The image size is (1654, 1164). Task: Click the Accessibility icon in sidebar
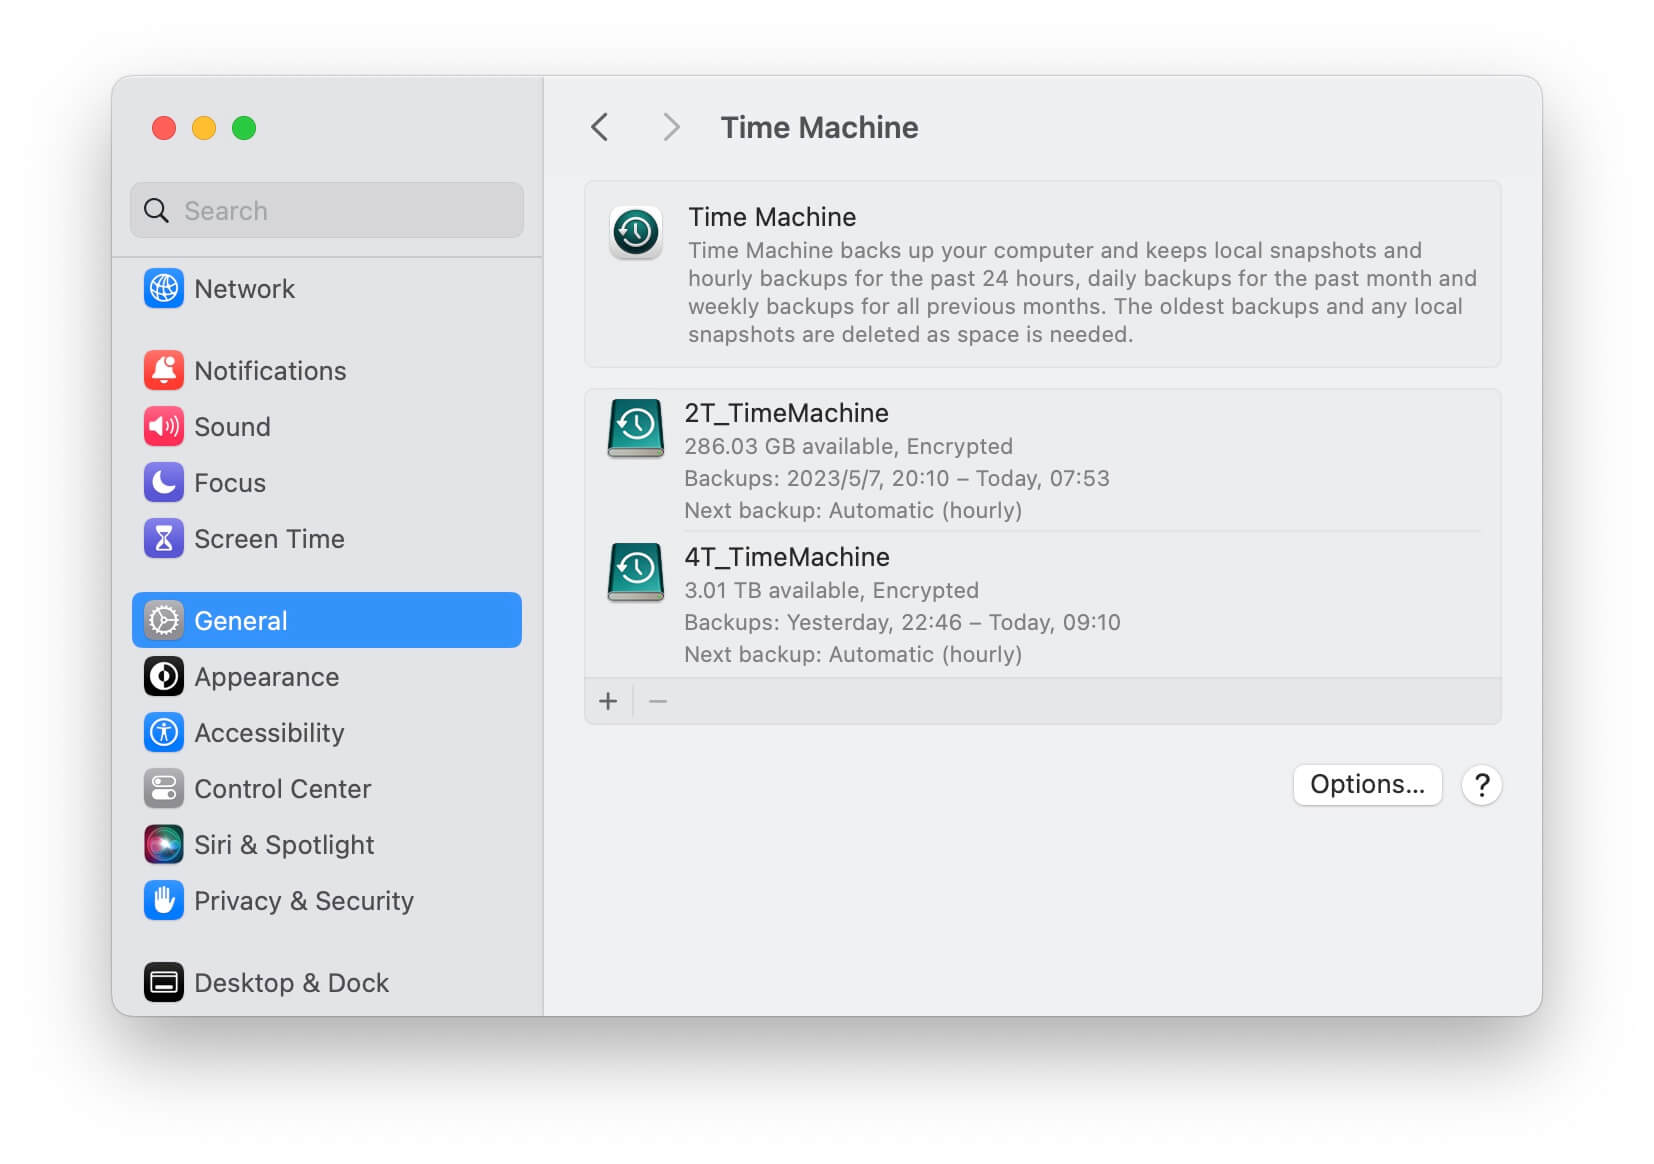163,733
